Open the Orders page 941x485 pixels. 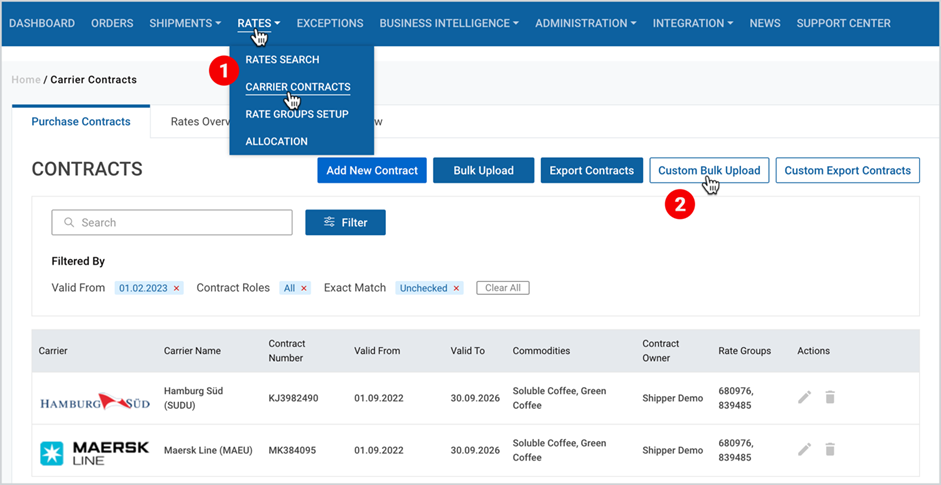pos(112,23)
